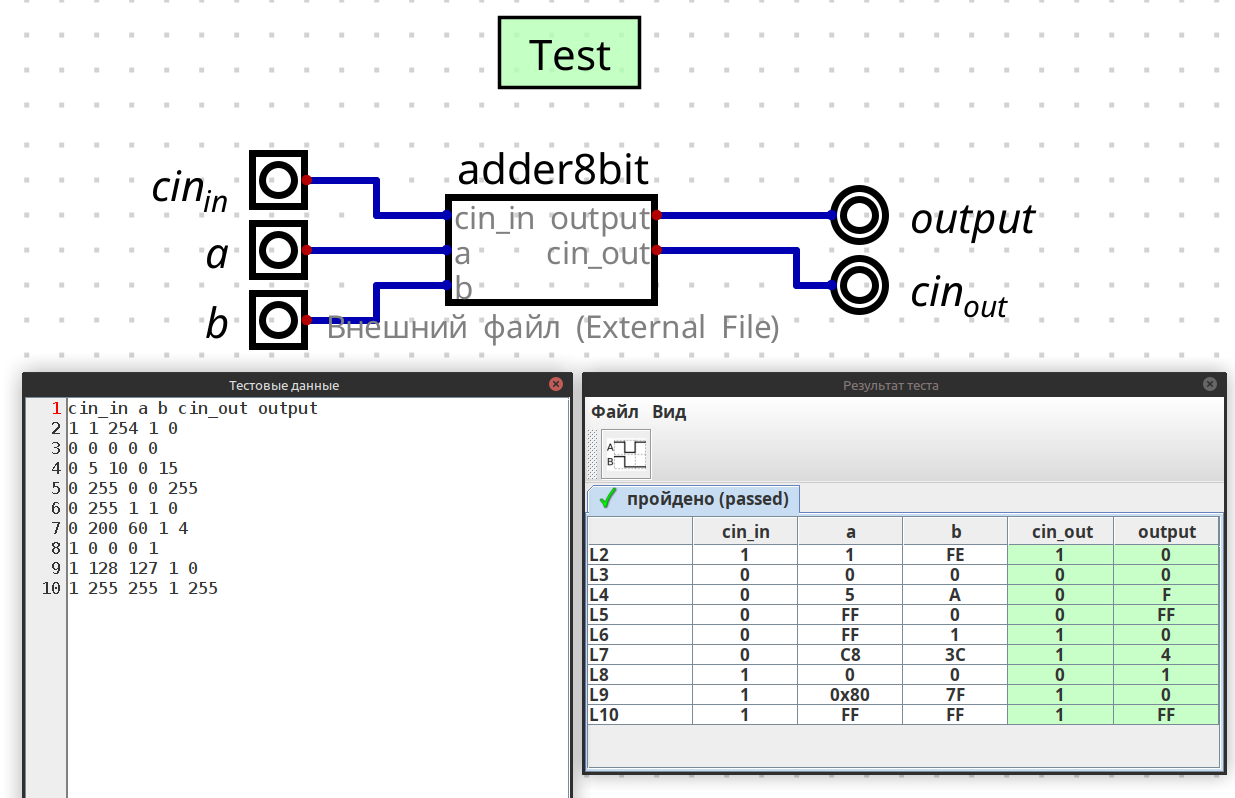The image size is (1235, 798).
Task: Click the input pin labeled b
Action: (277, 320)
